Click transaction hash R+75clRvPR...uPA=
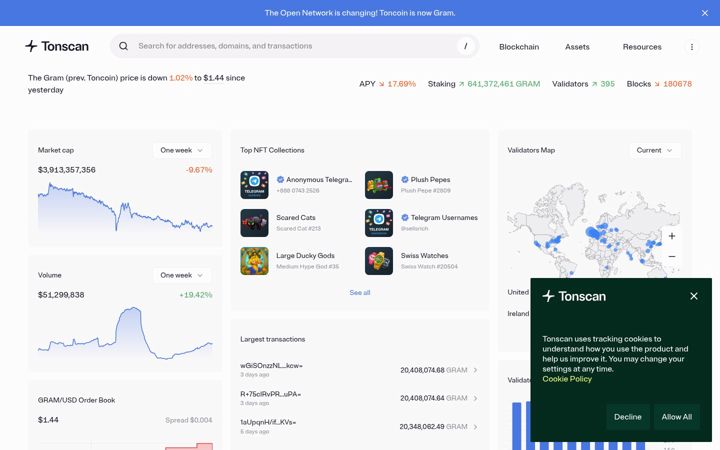 pyautogui.click(x=270, y=394)
